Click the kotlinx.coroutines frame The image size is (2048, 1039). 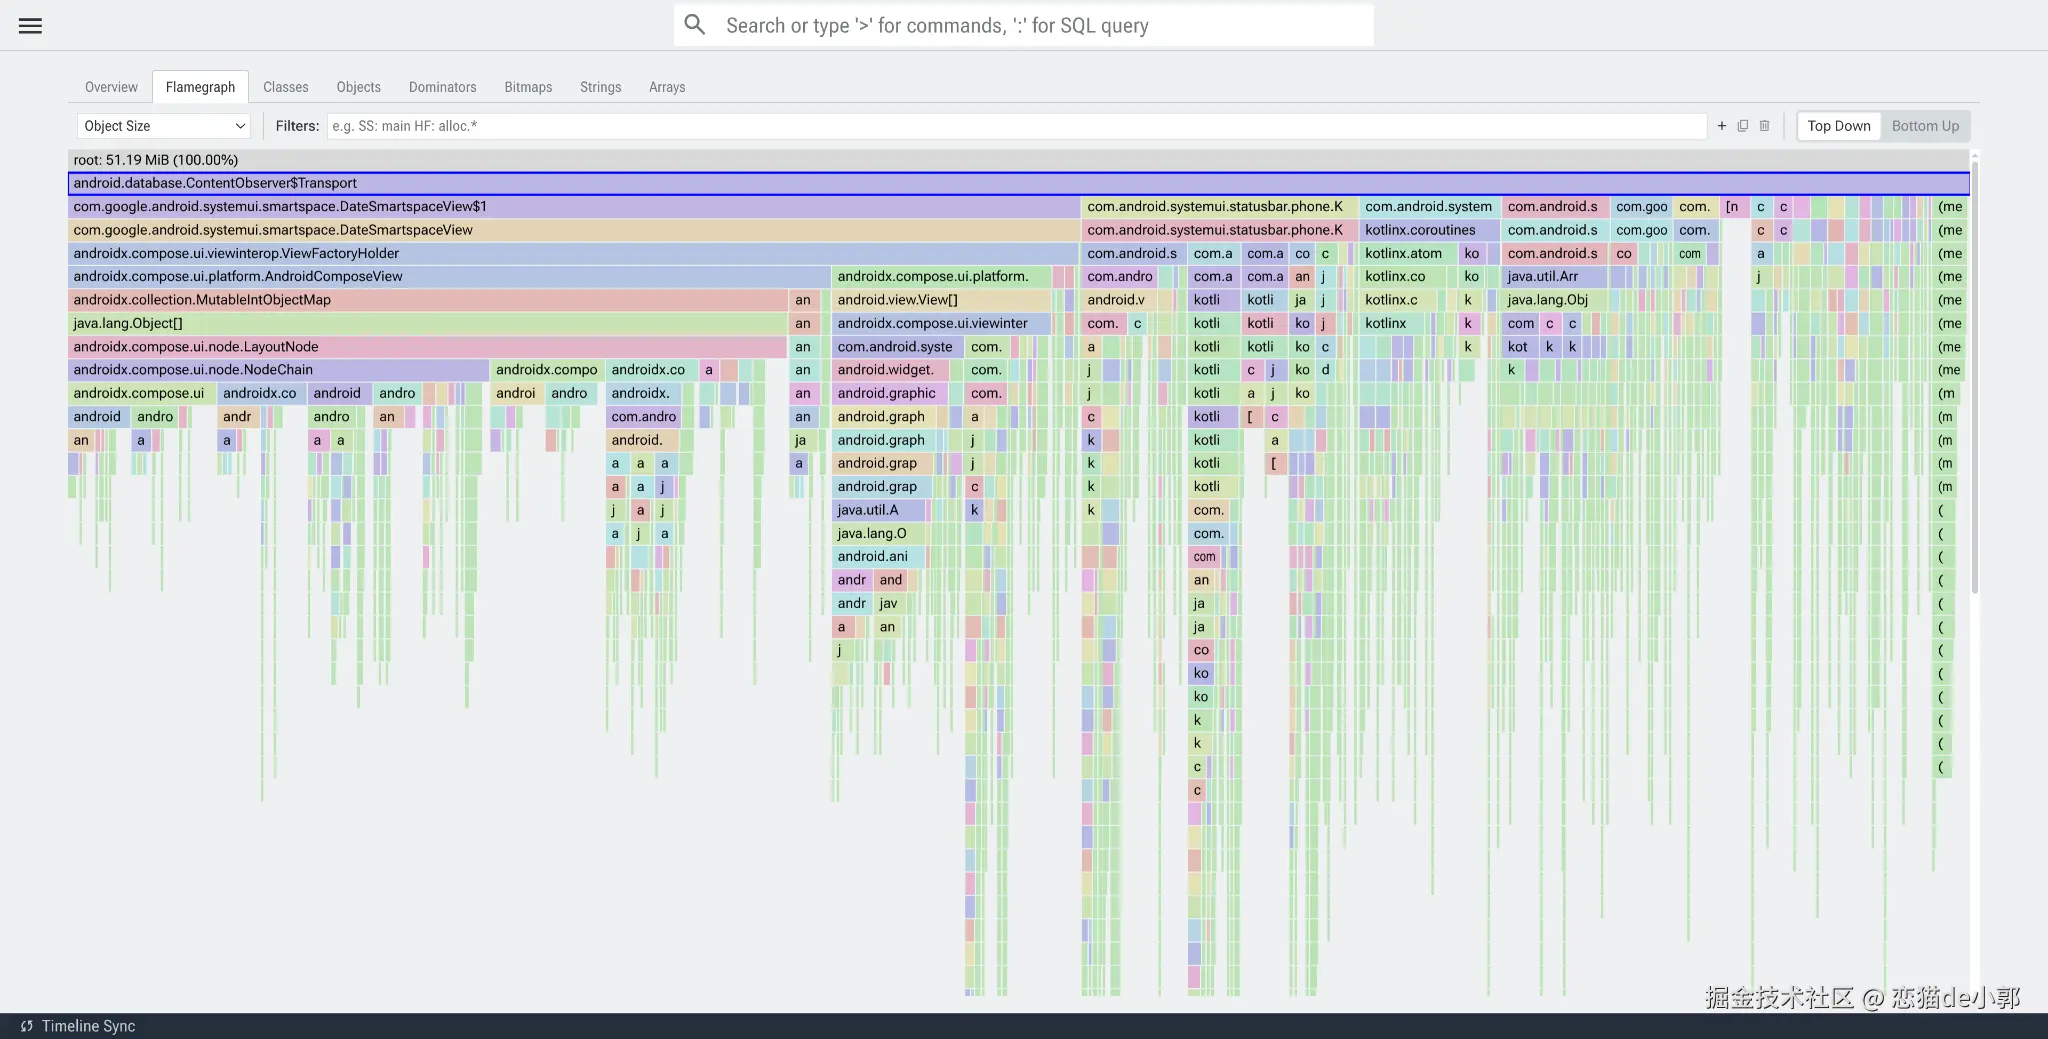pyautogui.click(x=1429, y=230)
